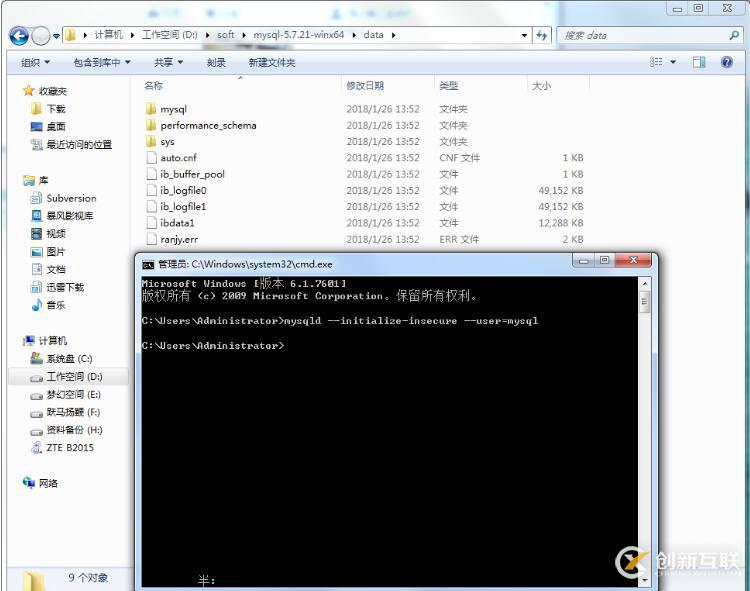Click 计算机 in the navigation pane
The height and width of the screenshot is (591, 750).
pyautogui.click(x=53, y=340)
